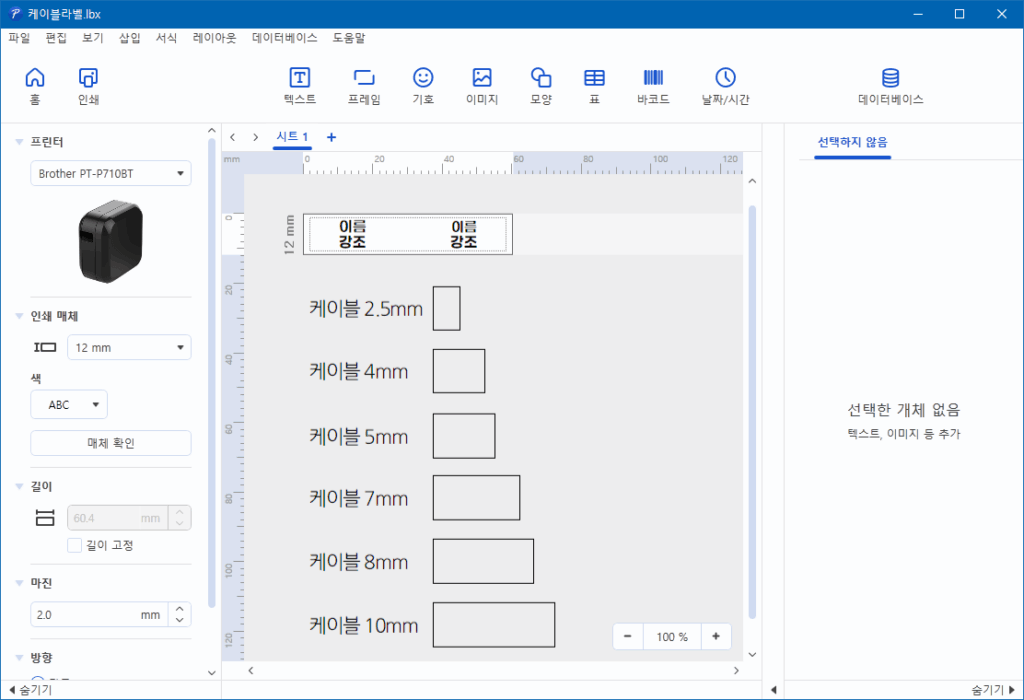Open the Database (데이터베이스) toolbar icon

[x=890, y=79]
